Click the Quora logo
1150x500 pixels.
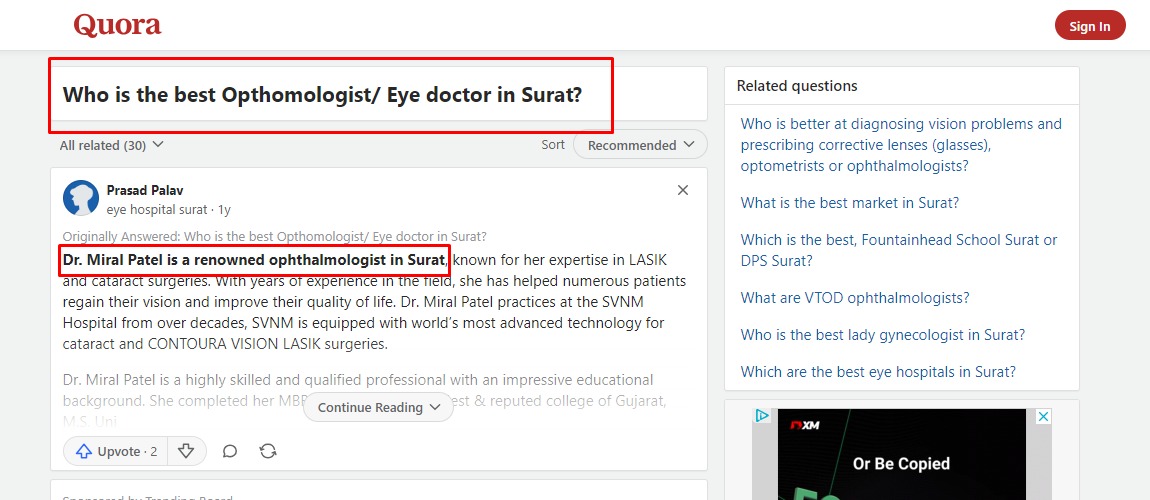coord(117,26)
